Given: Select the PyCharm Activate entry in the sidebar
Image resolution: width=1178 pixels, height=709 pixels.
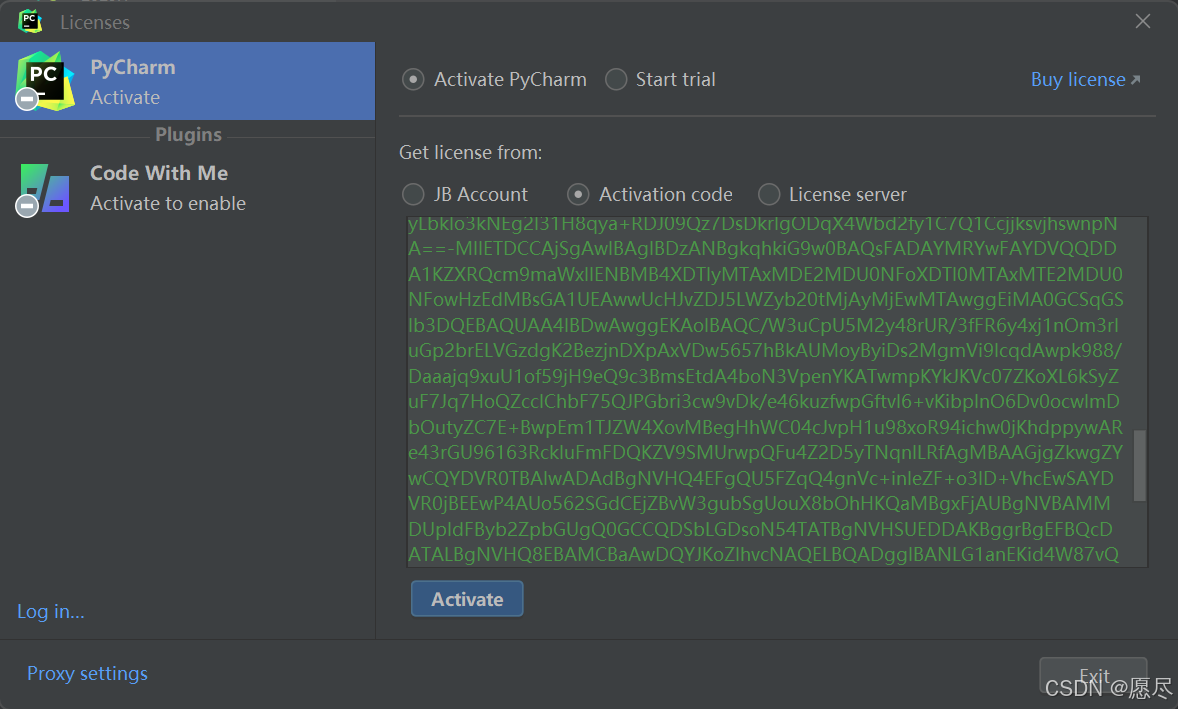Looking at the screenshot, I should 187,81.
